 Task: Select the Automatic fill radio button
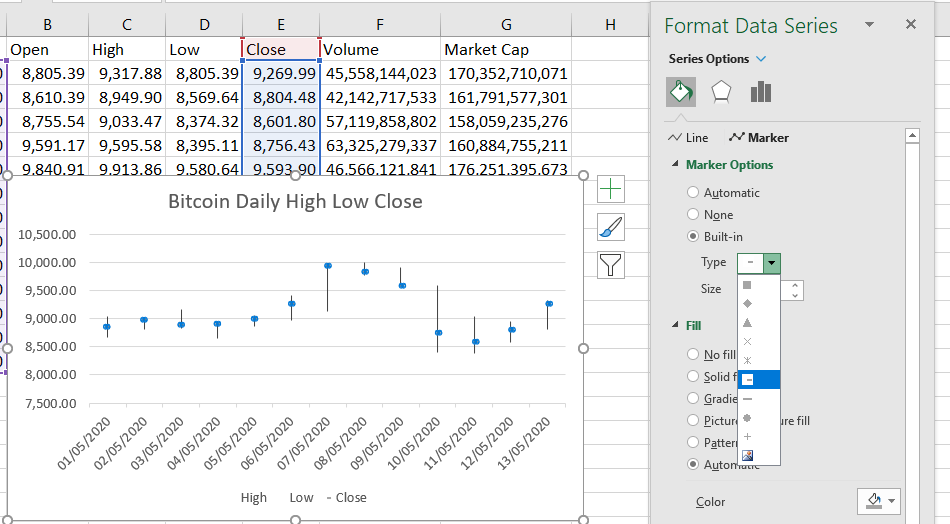[x=693, y=465]
